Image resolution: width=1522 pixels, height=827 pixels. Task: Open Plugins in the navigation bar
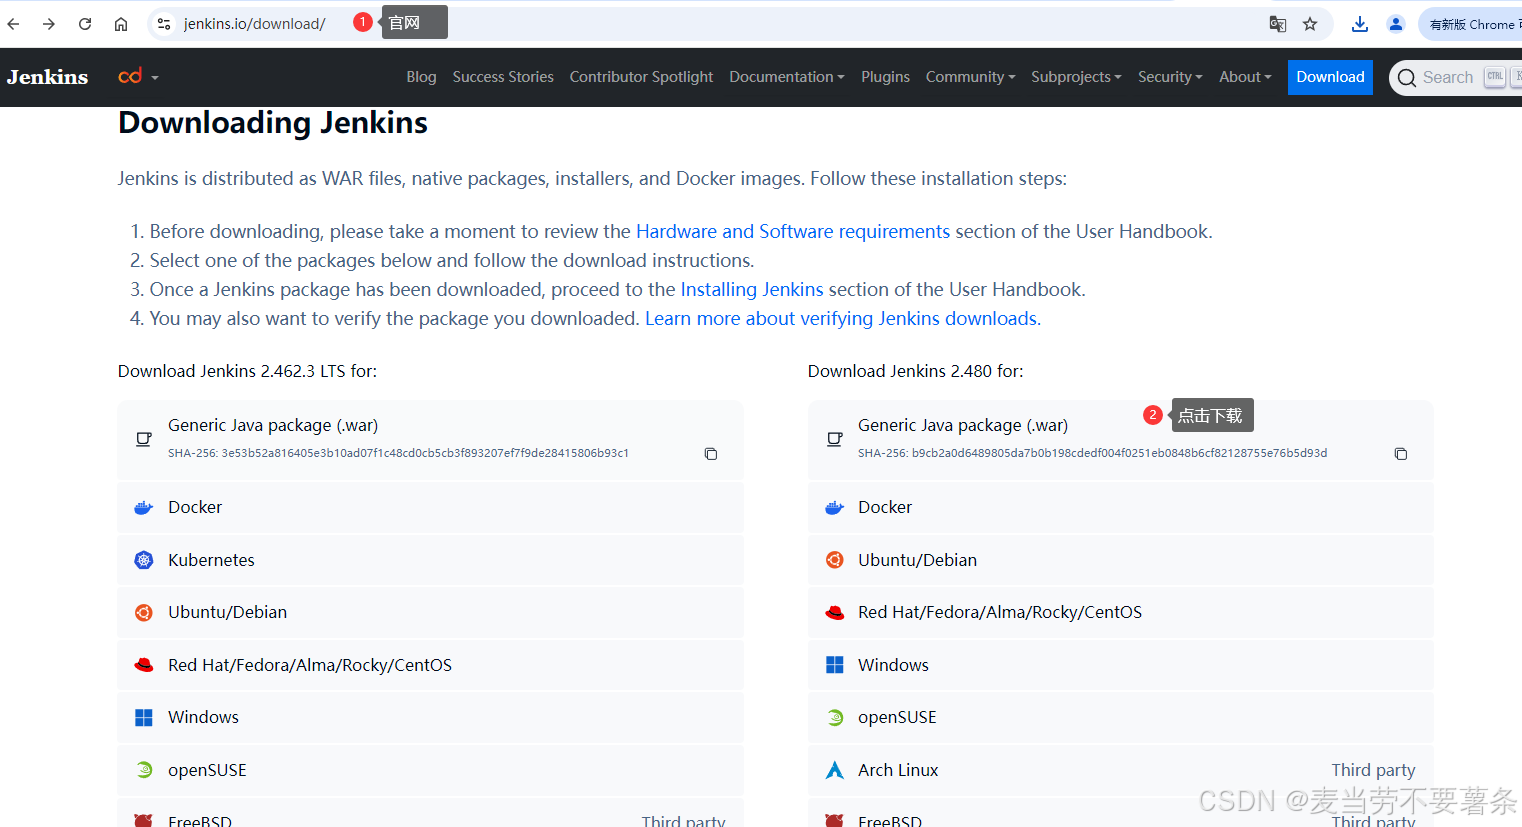coord(885,77)
